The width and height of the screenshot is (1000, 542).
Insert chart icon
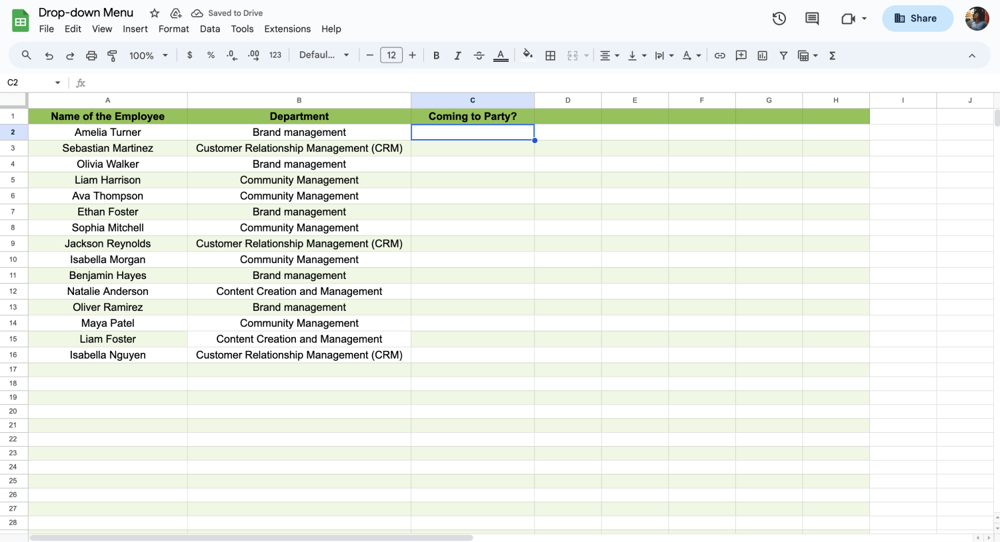click(x=762, y=55)
